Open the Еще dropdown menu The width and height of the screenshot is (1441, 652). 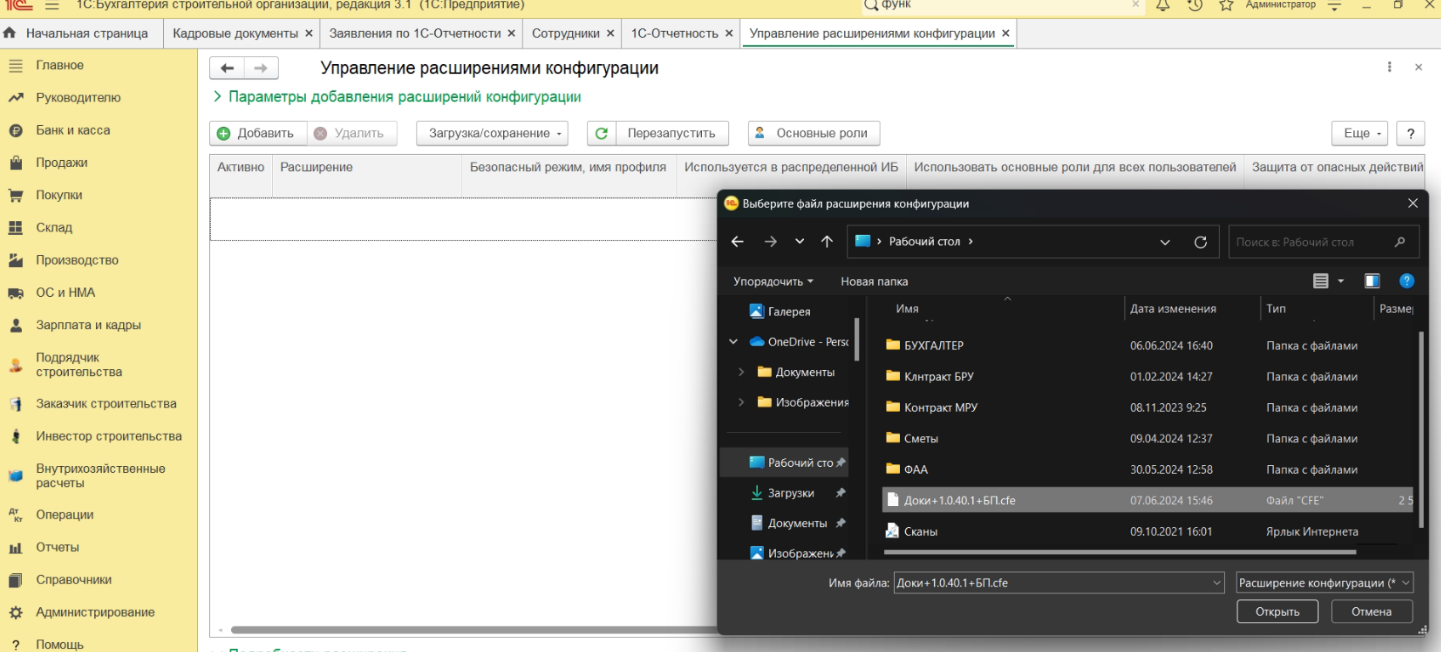[x=1359, y=133]
